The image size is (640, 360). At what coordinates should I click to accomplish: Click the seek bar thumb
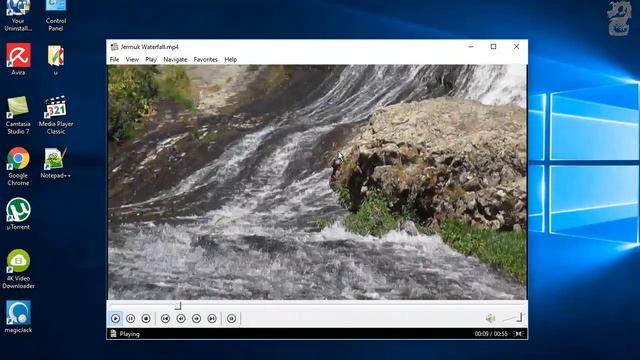178,306
